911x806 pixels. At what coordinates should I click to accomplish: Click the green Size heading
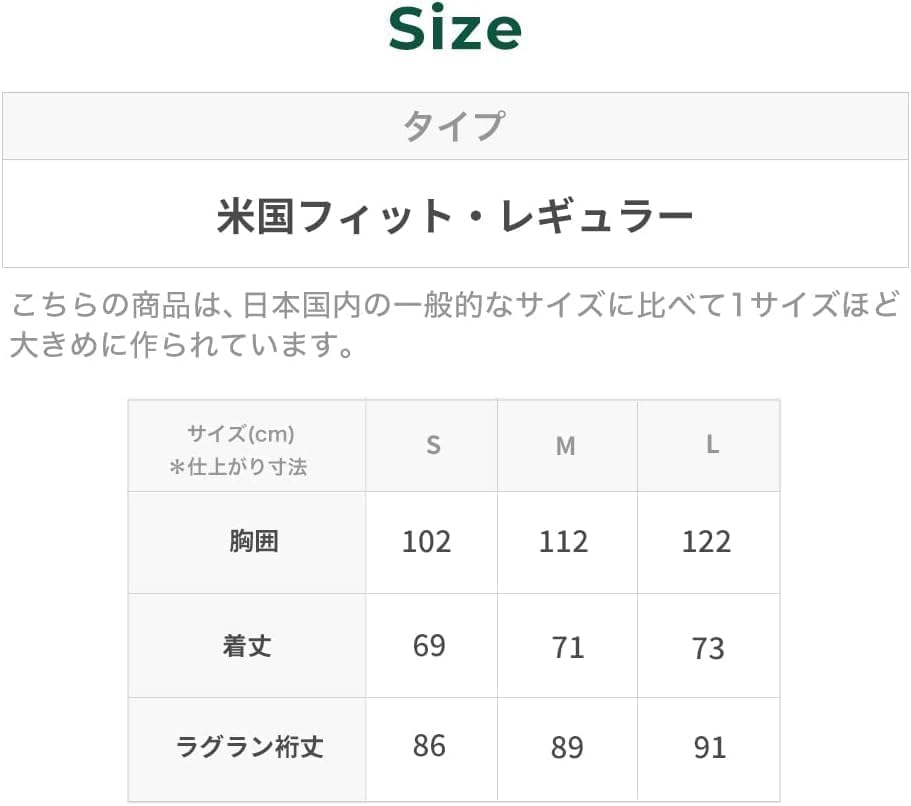point(455,31)
